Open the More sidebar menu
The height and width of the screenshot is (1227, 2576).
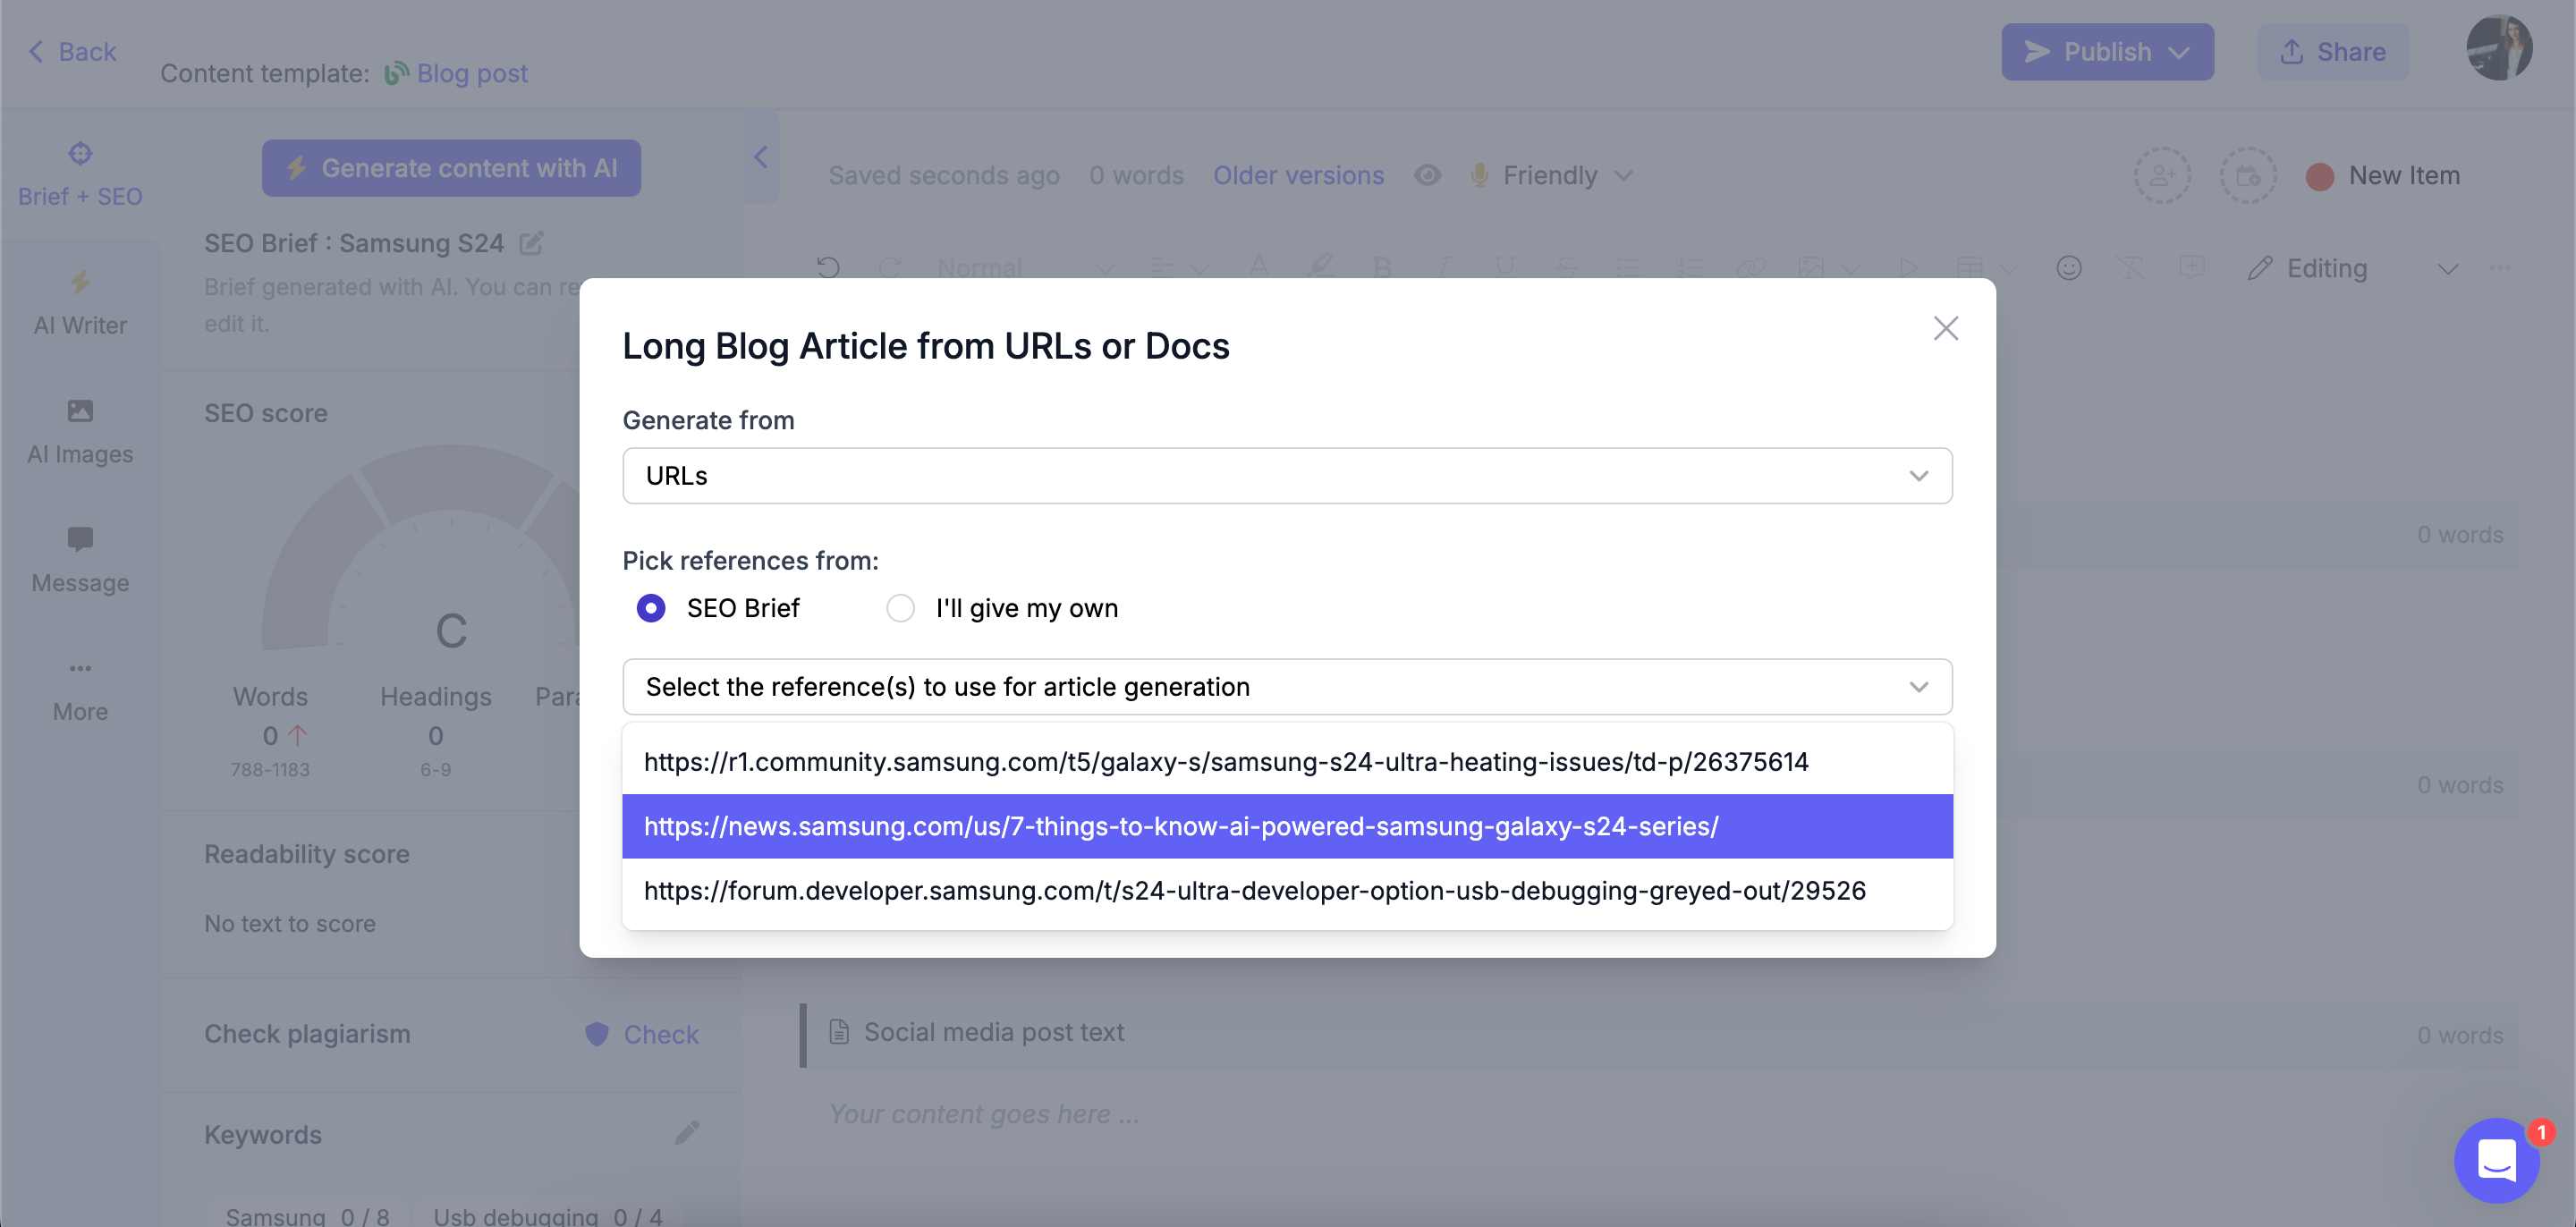pyautogui.click(x=80, y=690)
